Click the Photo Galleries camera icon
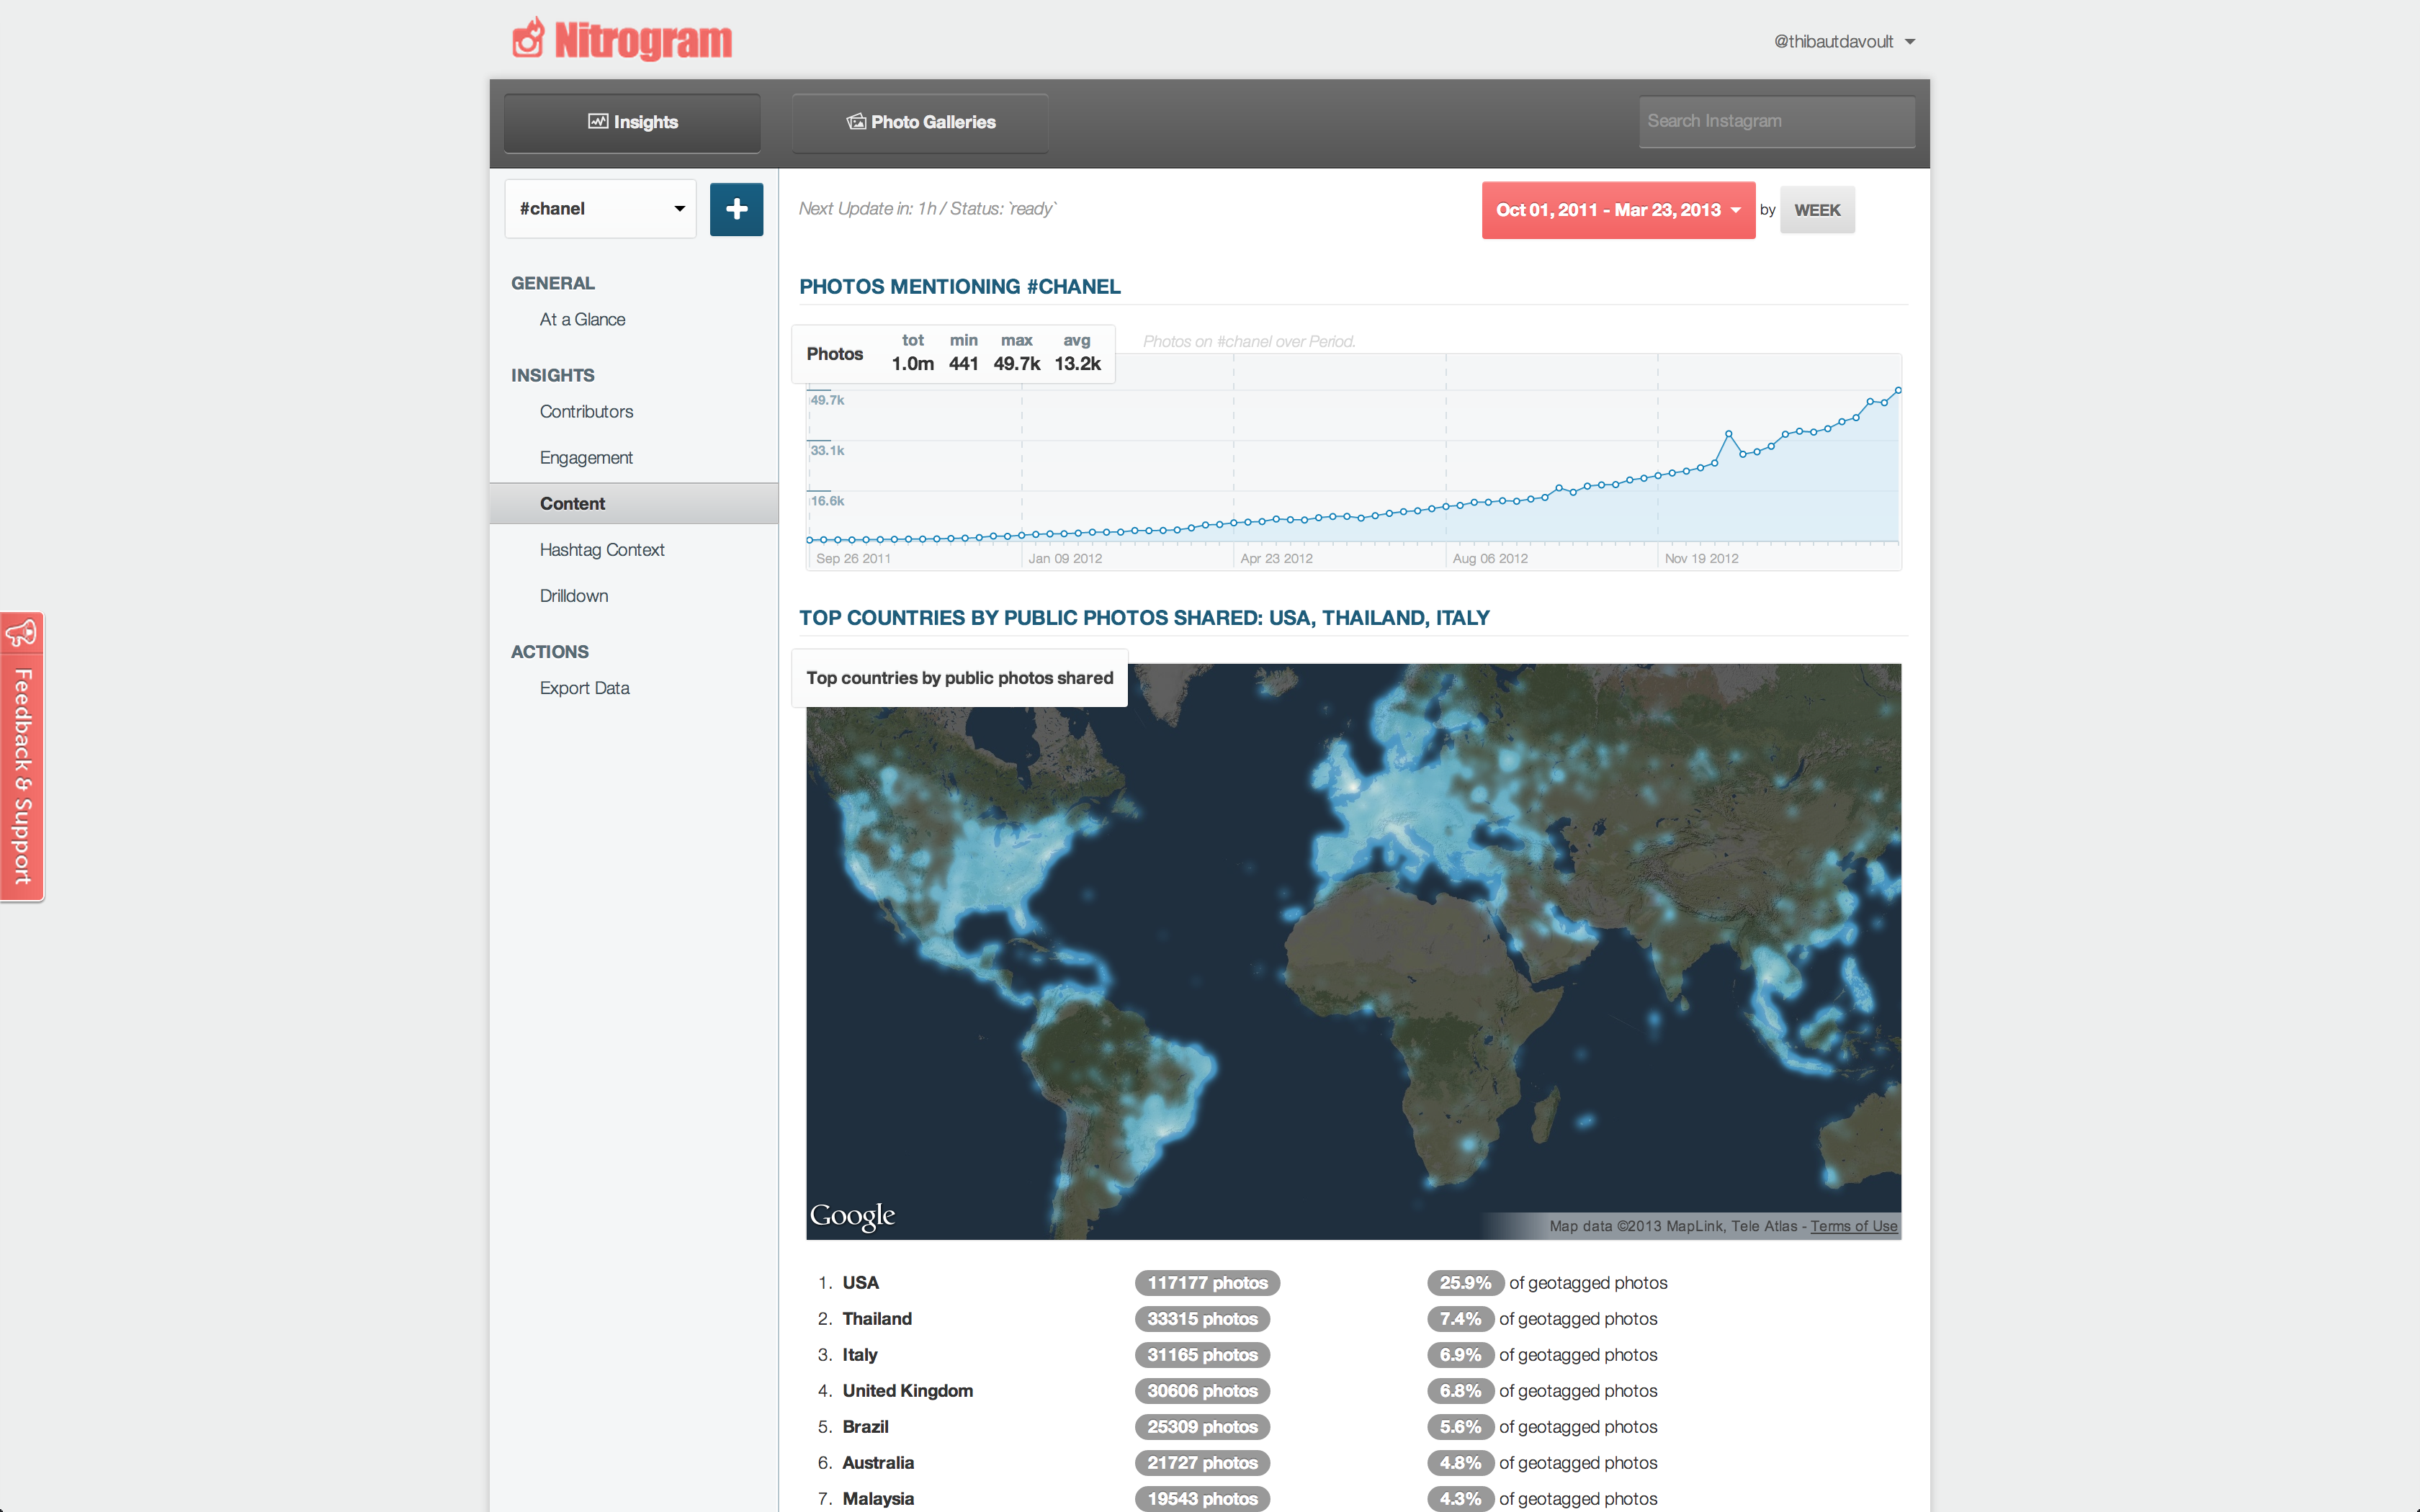The height and width of the screenshot is (1512, 2420). pyautogui.click(x=856, y=121)
